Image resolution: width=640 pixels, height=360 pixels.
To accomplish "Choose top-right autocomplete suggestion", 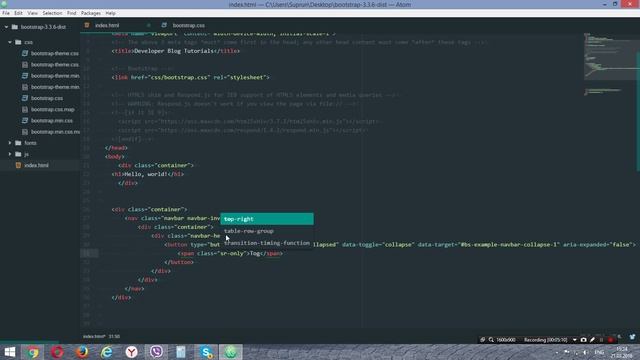I will (267, 219).
